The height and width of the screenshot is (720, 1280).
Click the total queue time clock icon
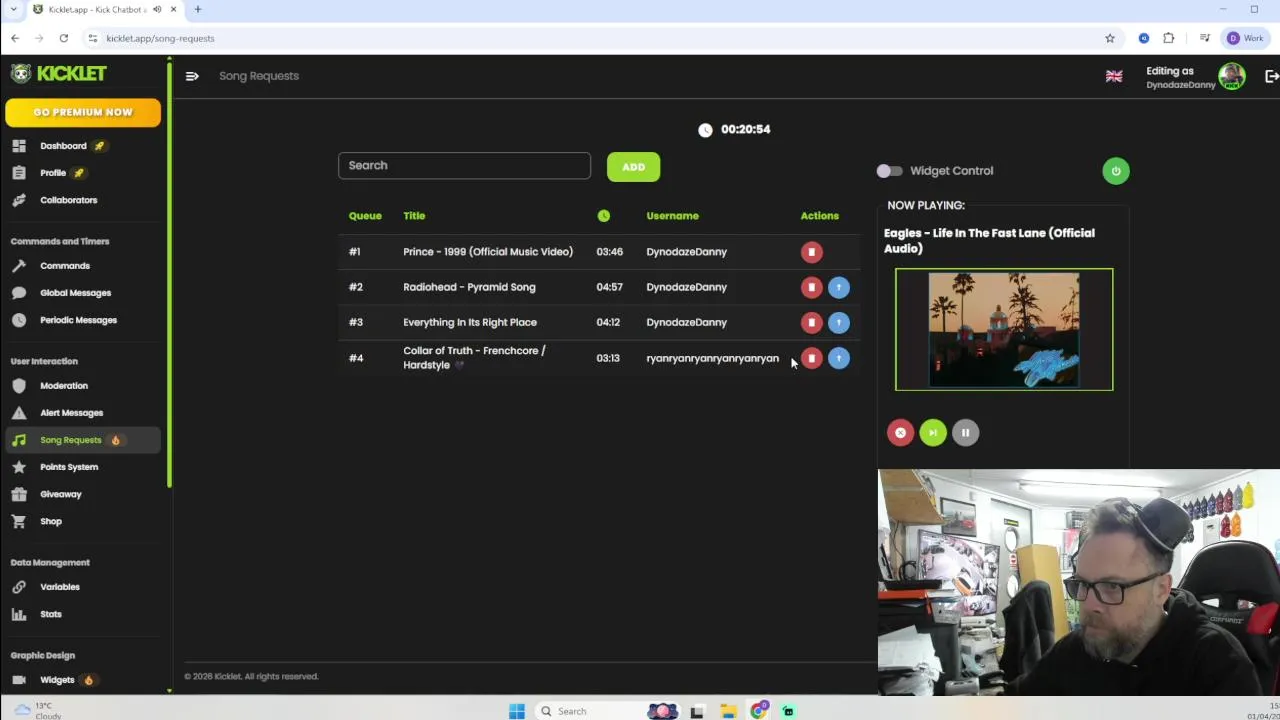705,130
